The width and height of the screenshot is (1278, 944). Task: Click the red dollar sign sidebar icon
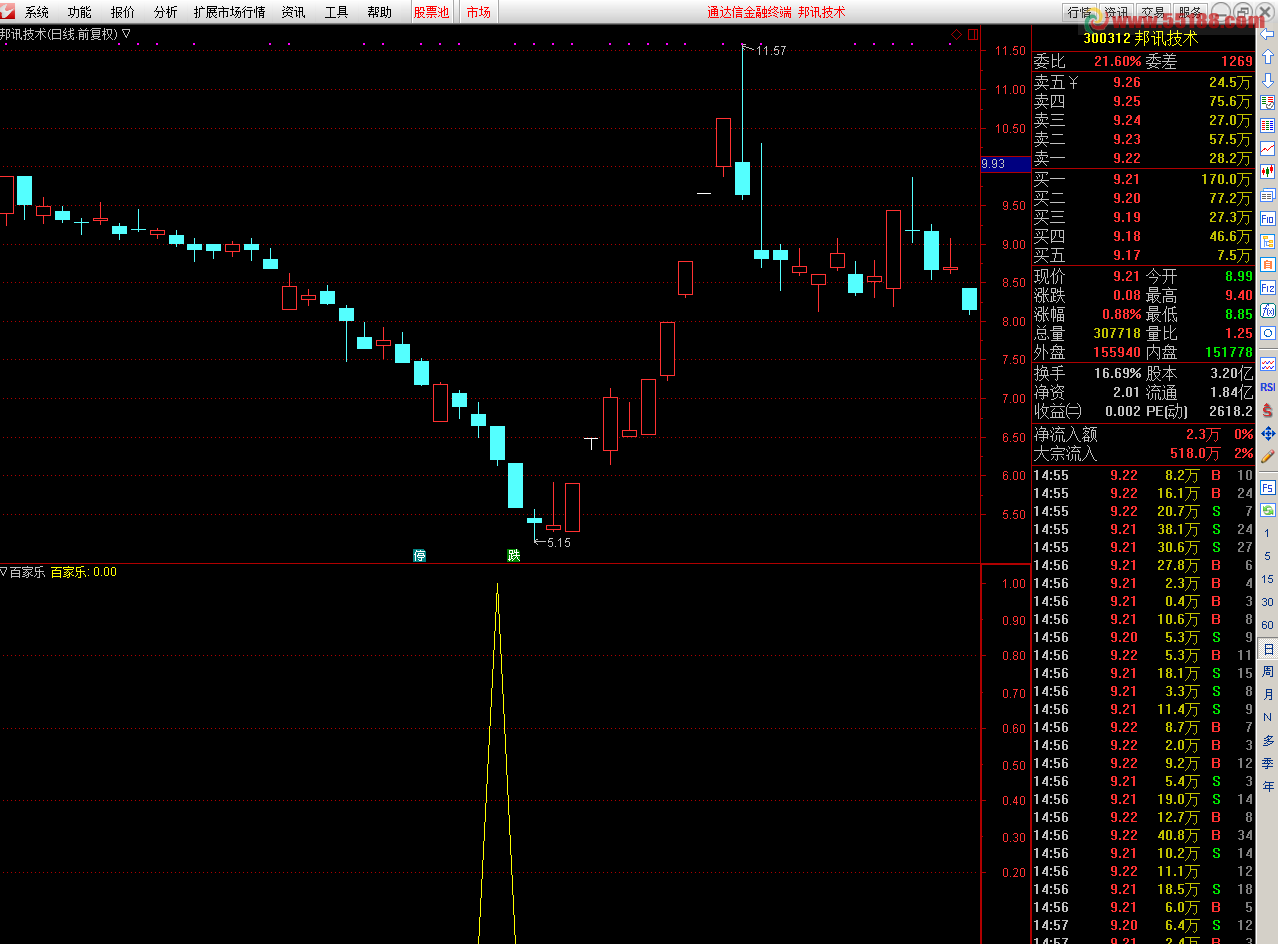1267,410
